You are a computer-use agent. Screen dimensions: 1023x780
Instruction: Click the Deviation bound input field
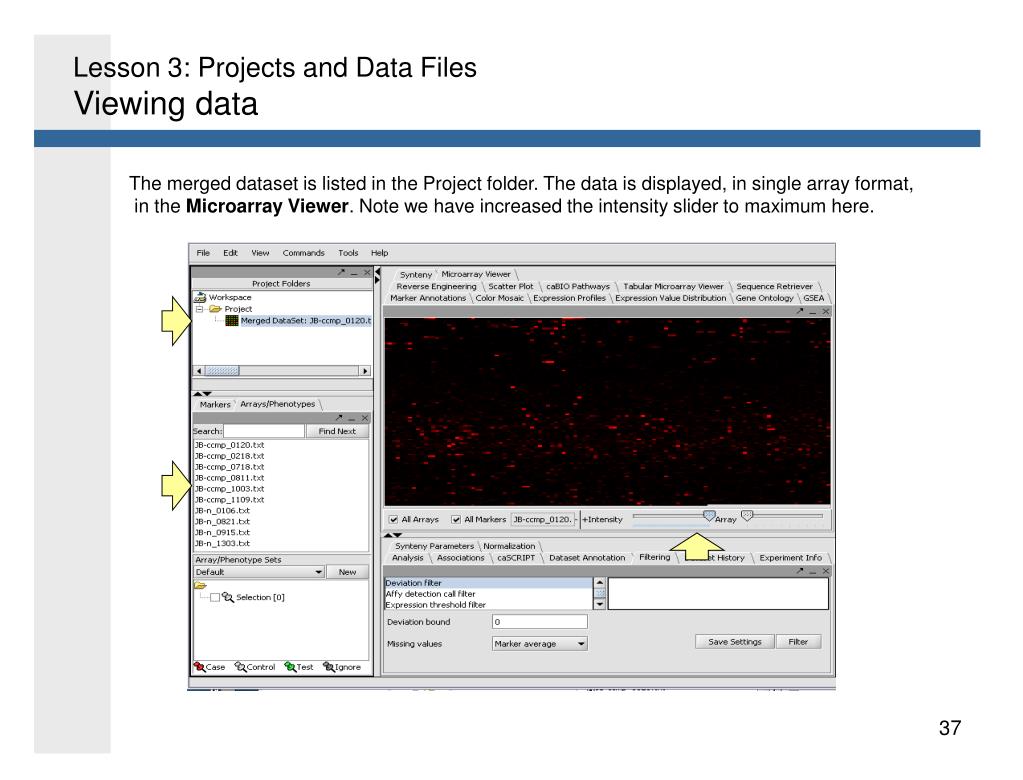tap(539, 622)
